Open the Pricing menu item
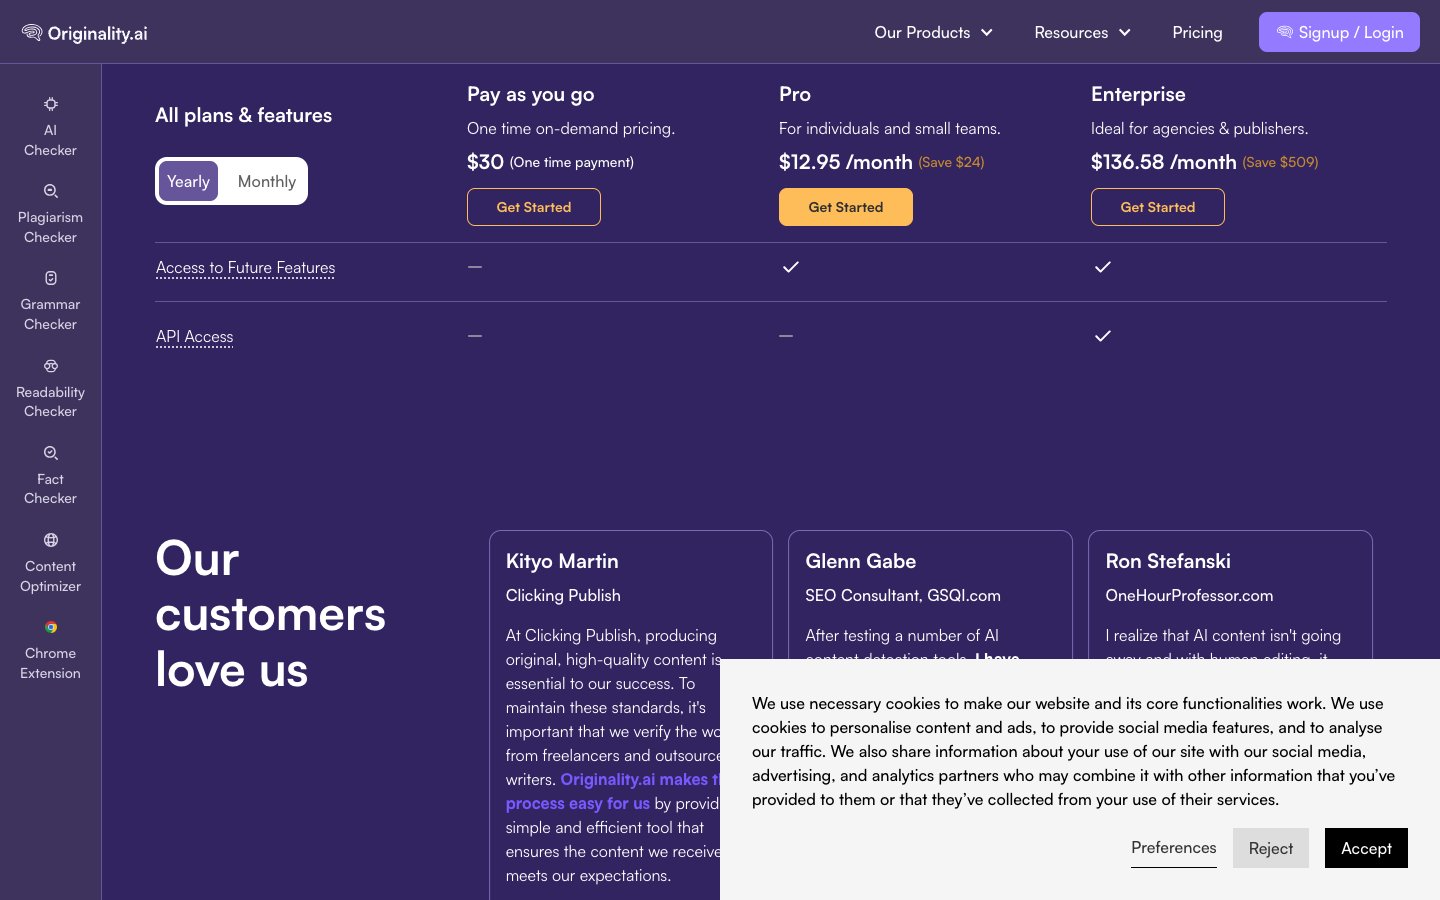 (1197, 32)
